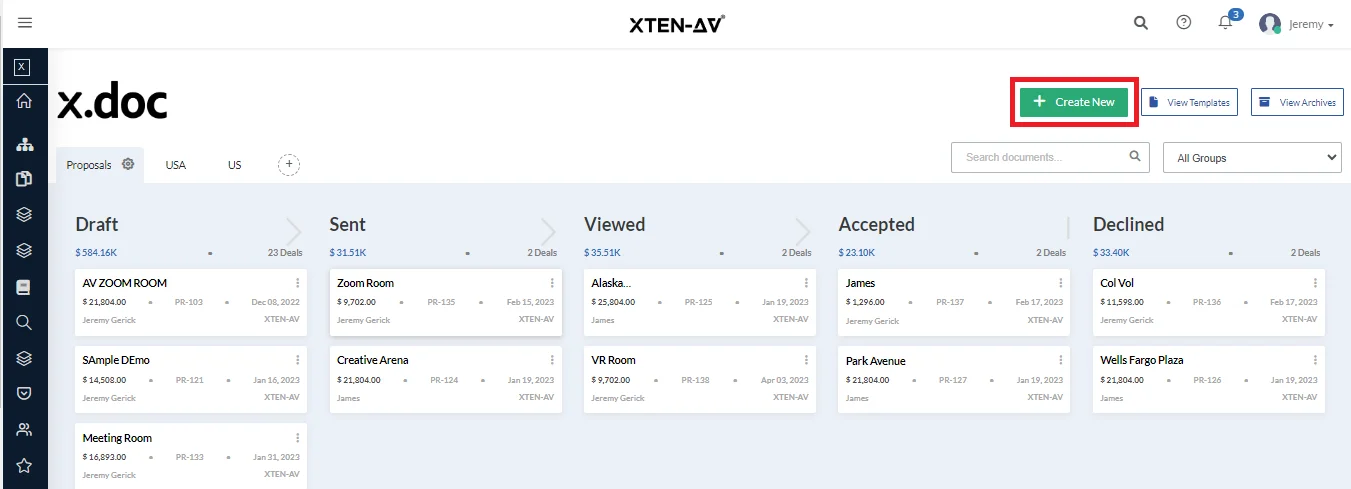Click the users icon in sidebar
The image size is (1351, 489).
(x=24, y=430)
